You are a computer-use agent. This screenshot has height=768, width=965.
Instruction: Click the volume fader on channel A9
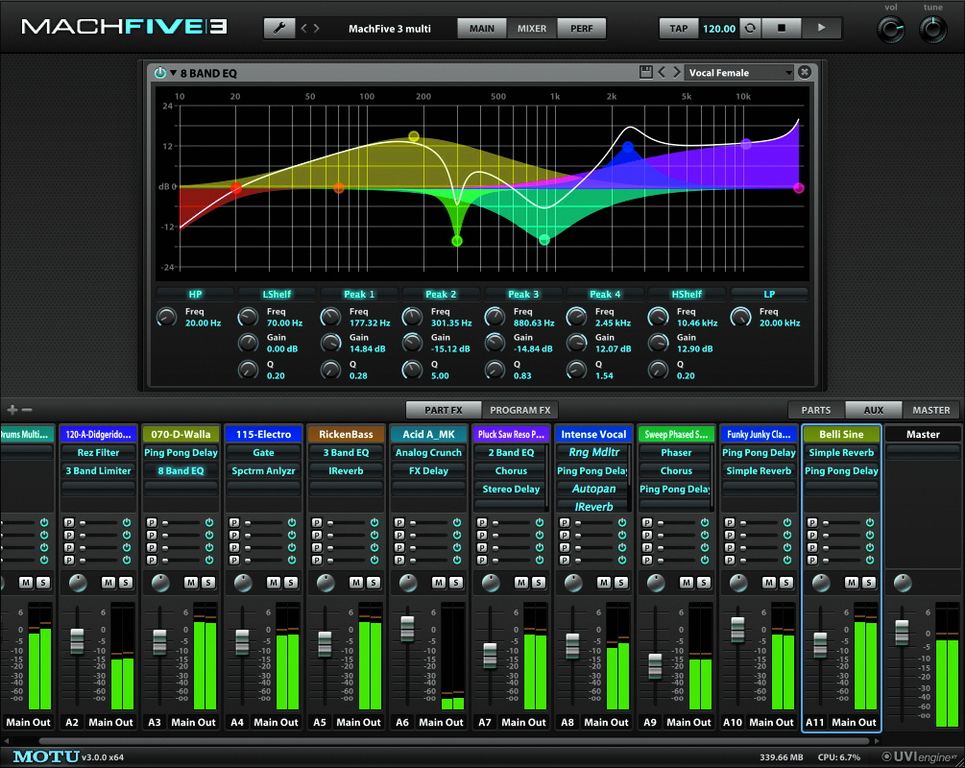[655, 666]
